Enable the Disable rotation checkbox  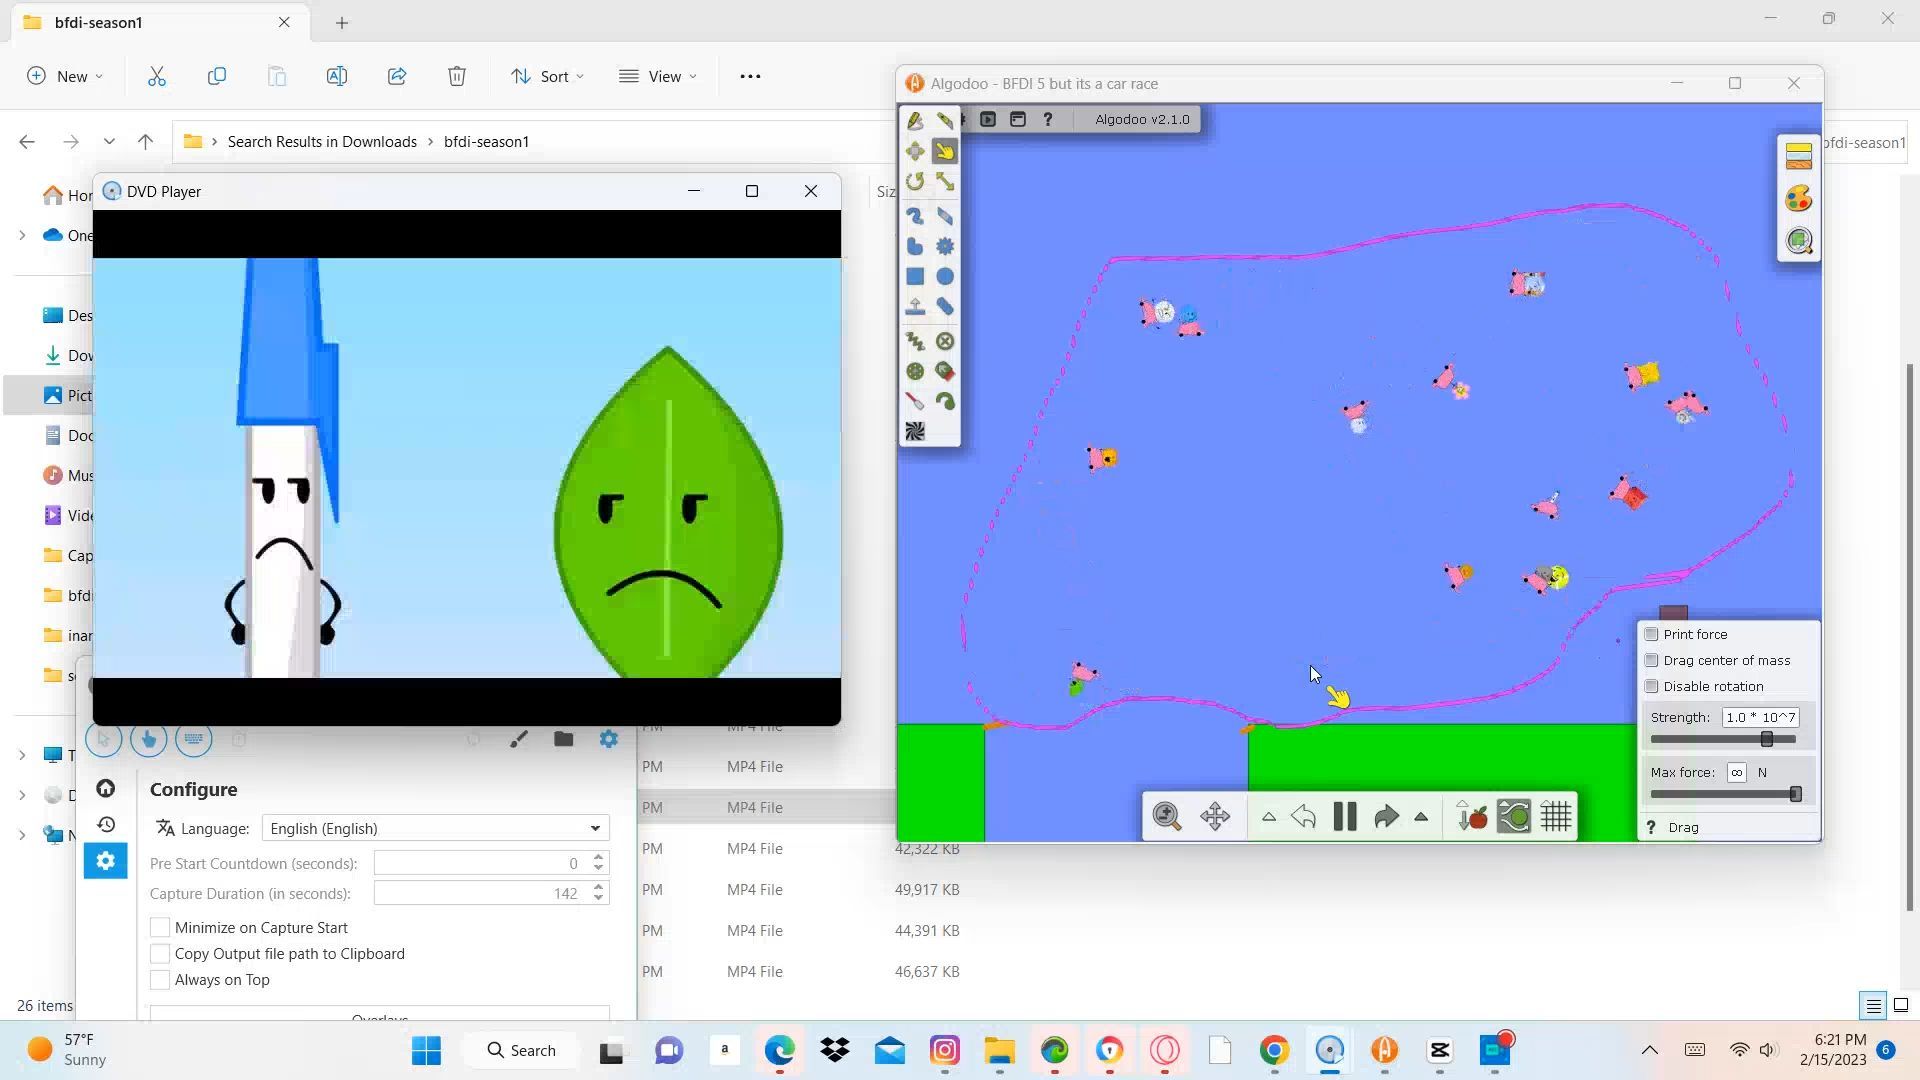coord(1652,686)
